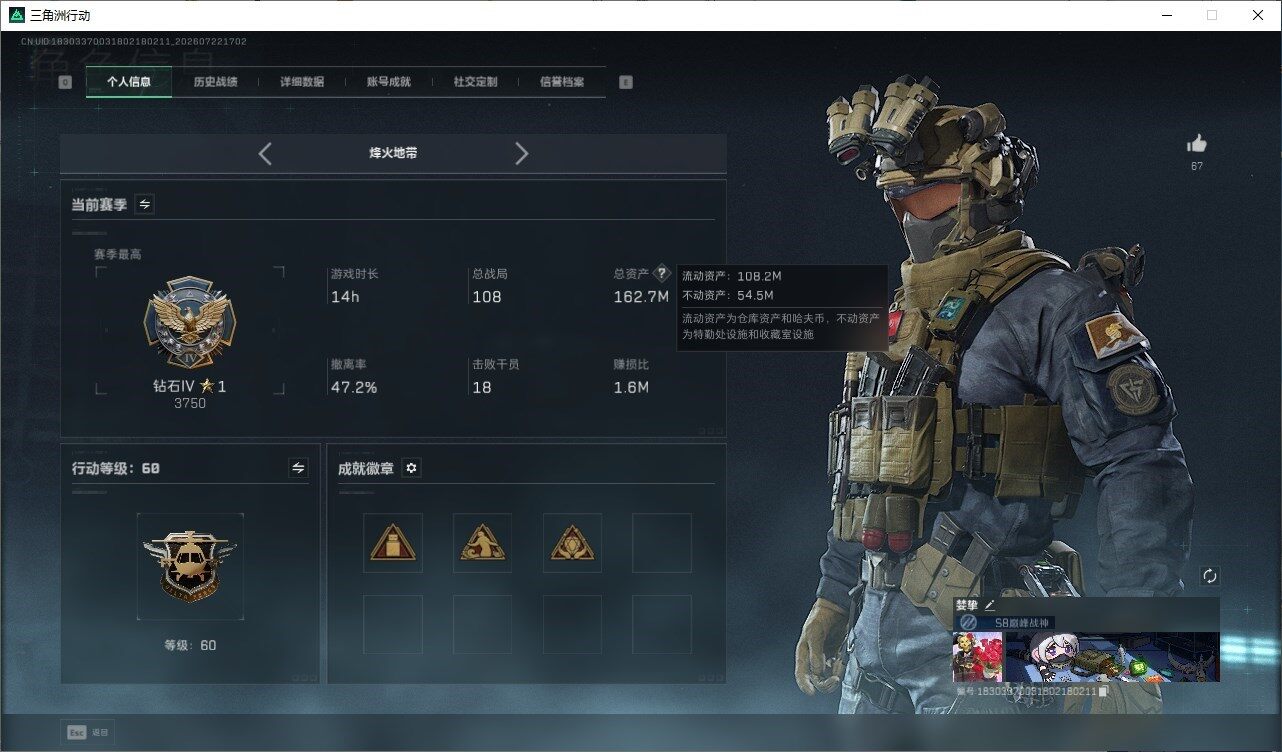Toggle the 行动等级 swap icon
This screenshot has height=752, width=1282.
(x=298, y=468)
